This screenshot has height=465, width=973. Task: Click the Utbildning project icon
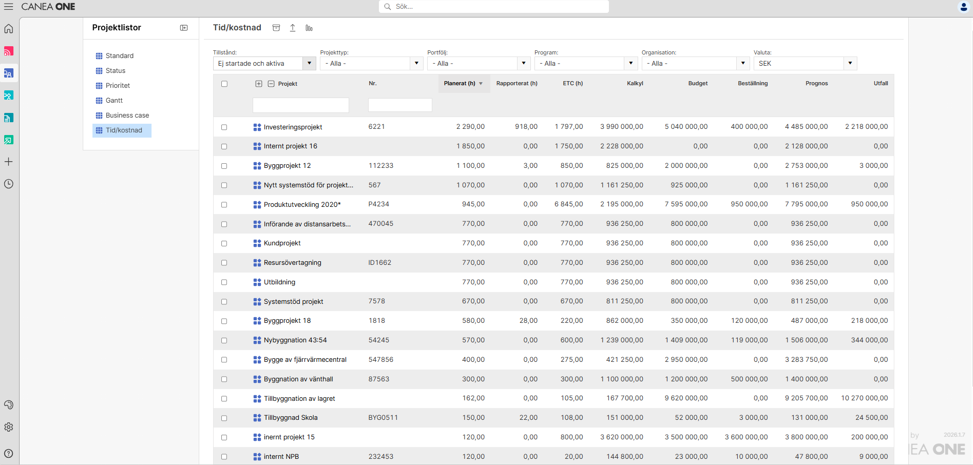pos(258,282)
